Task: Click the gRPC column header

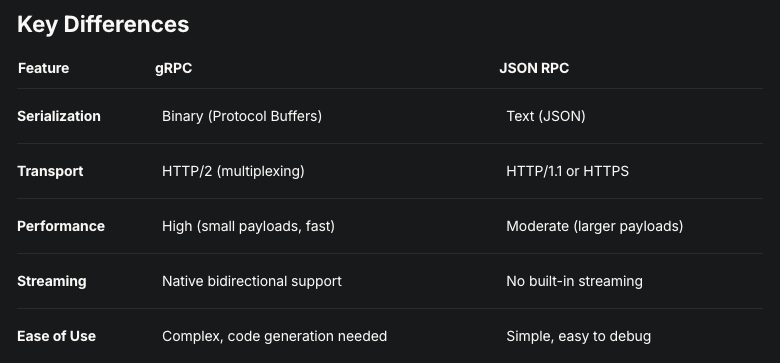Action: (x=173, y=69)
